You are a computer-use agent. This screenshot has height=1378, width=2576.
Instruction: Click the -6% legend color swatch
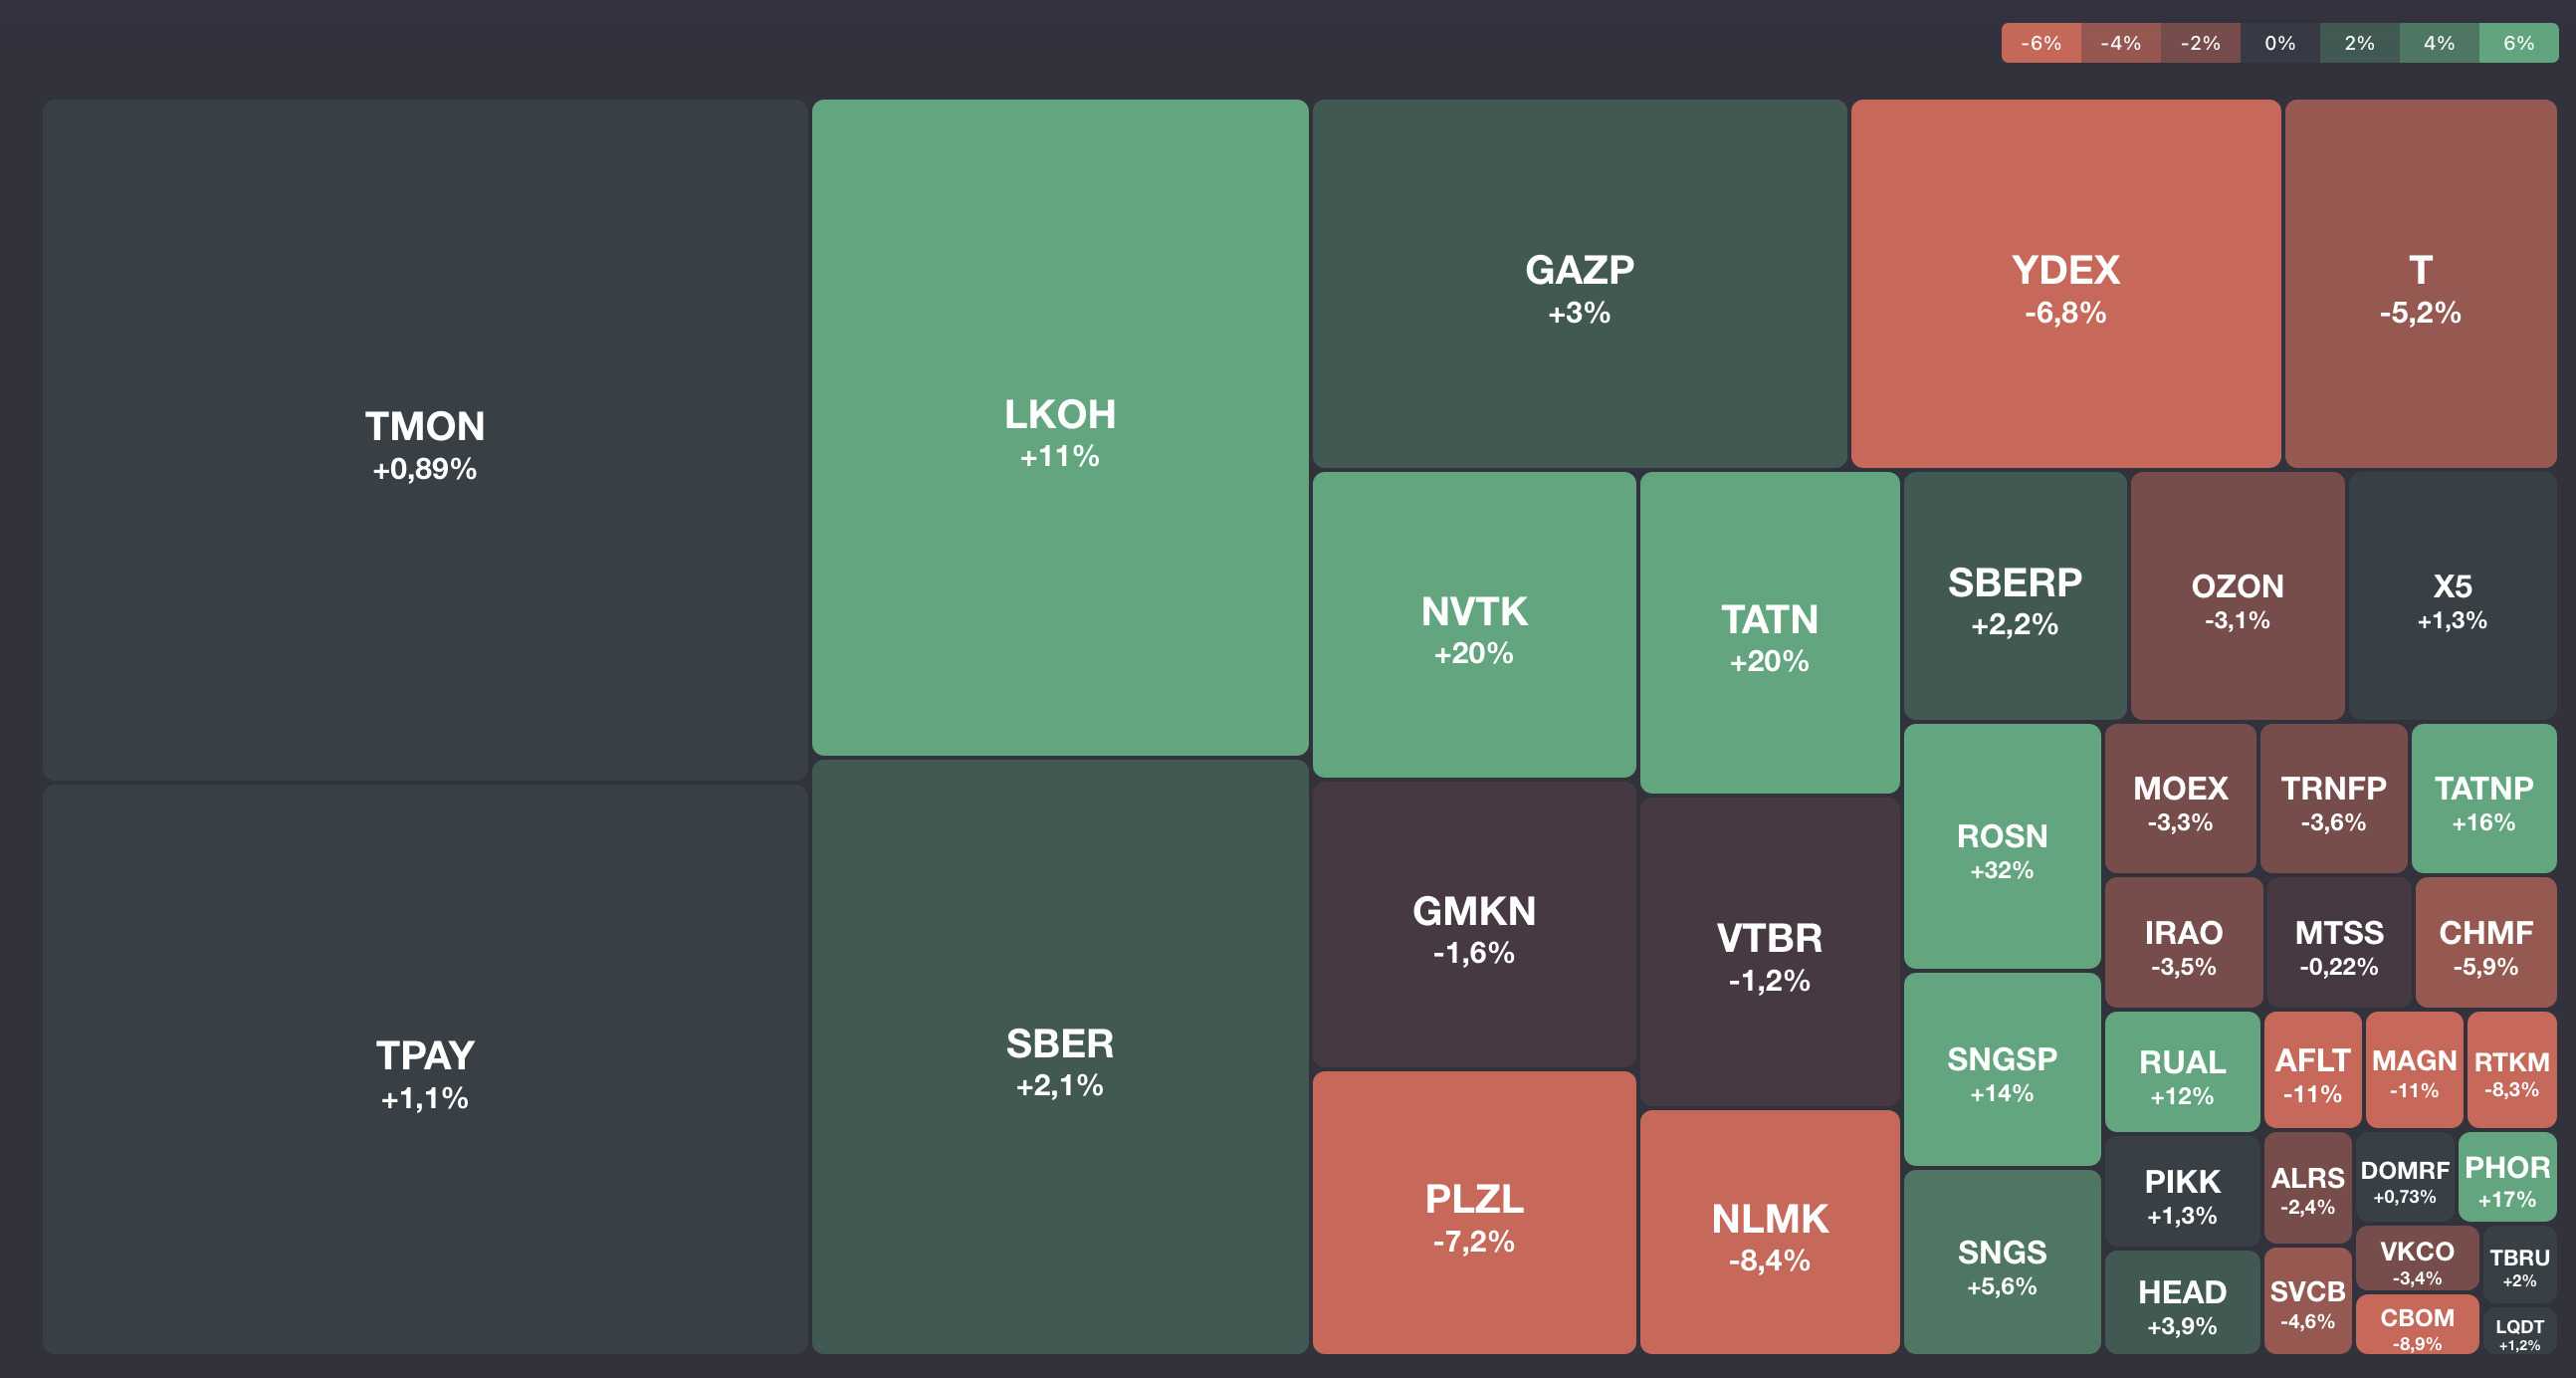2040,43
